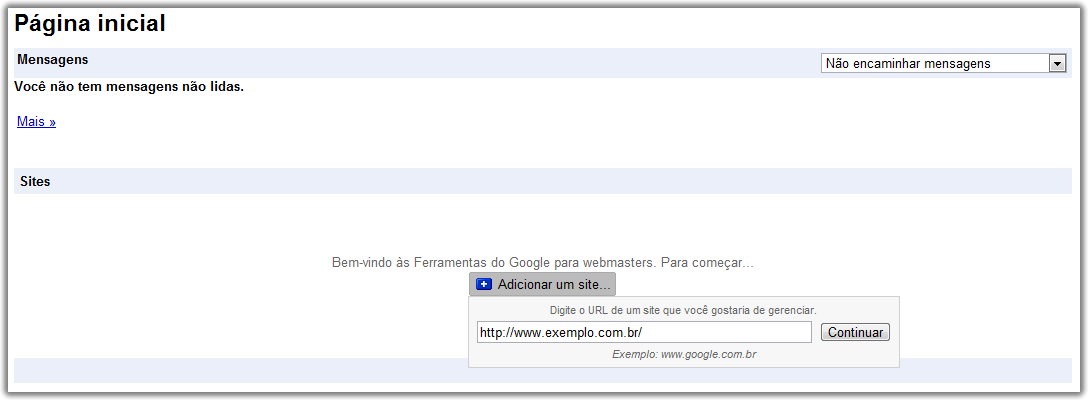Click the word 'webmasters' in the welcome message

[x=620, y=263]
